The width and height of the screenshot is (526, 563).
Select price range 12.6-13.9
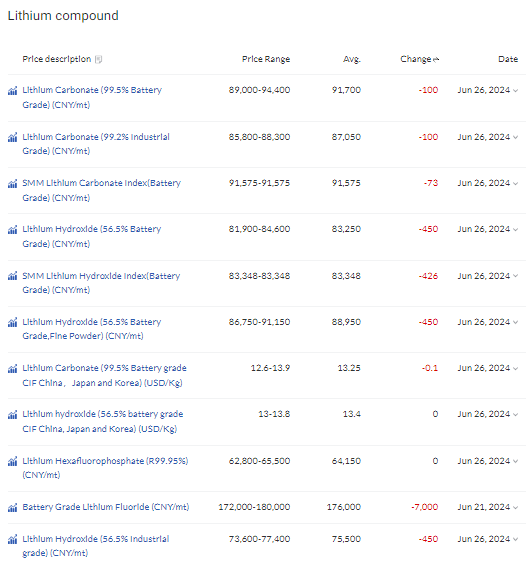pyautogui.click(x=270, y=368)
